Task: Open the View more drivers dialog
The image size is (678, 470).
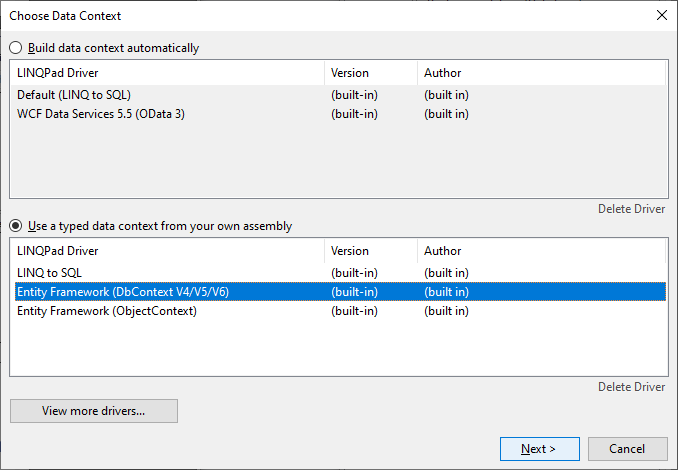Action: click(x=94, y=411)
